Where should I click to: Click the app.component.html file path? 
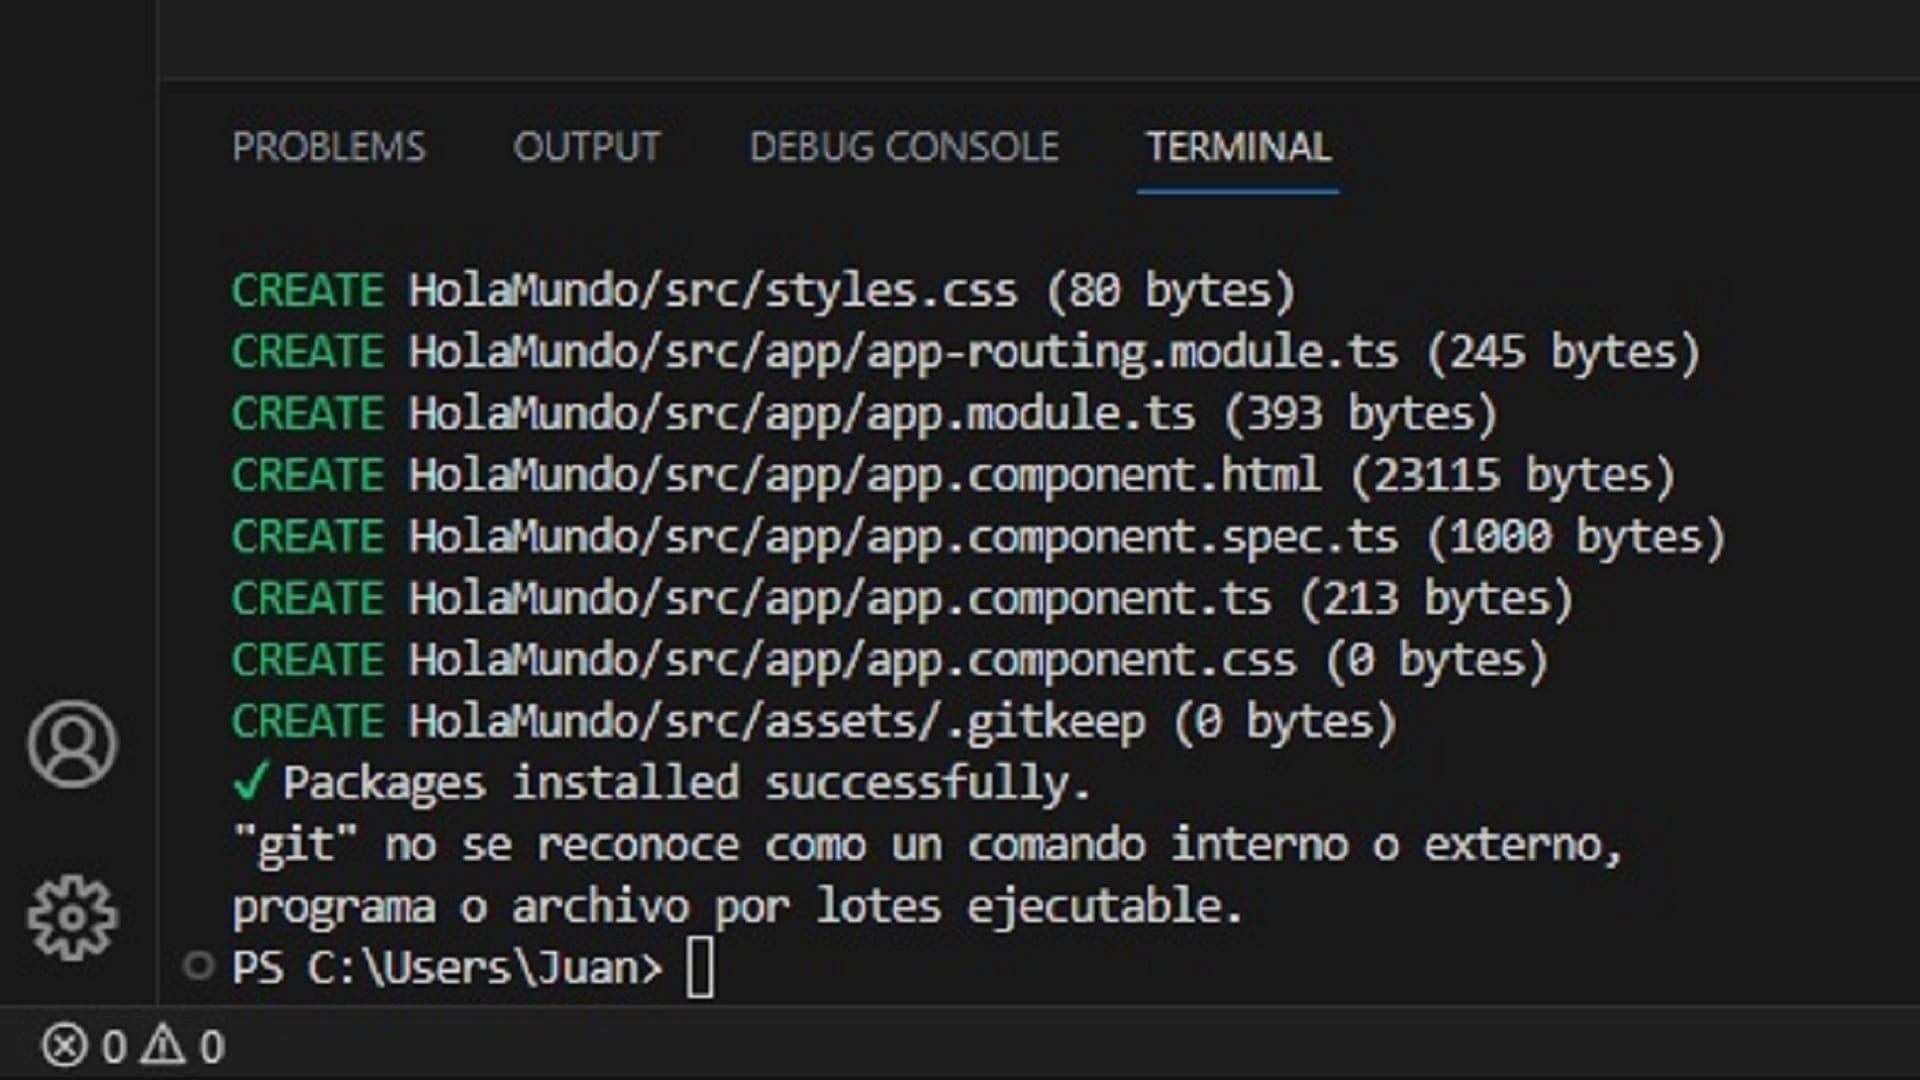[x=864, y=475]
